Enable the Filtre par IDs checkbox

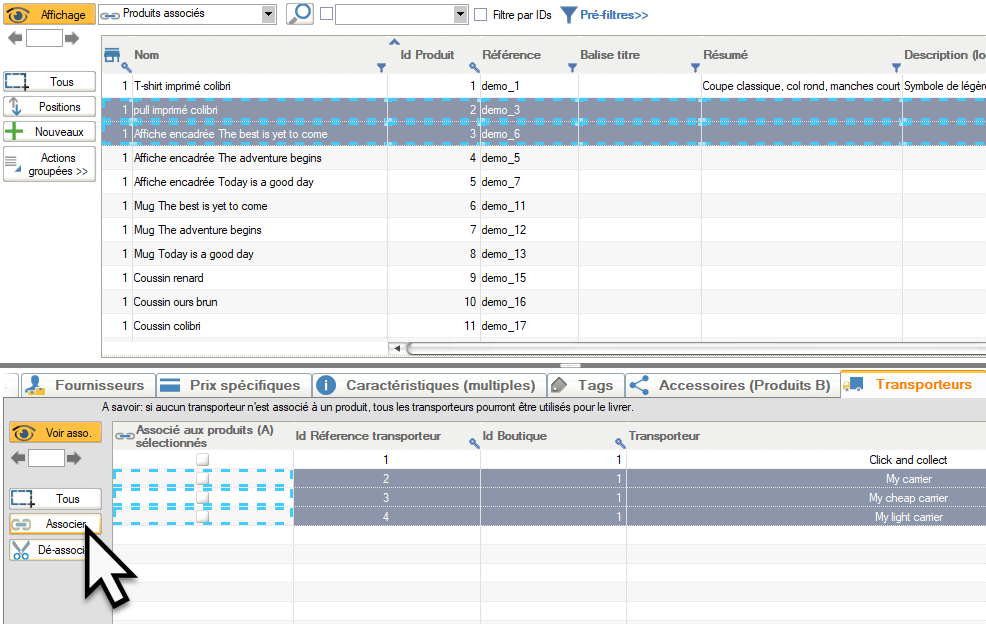(x=481, y=15)
